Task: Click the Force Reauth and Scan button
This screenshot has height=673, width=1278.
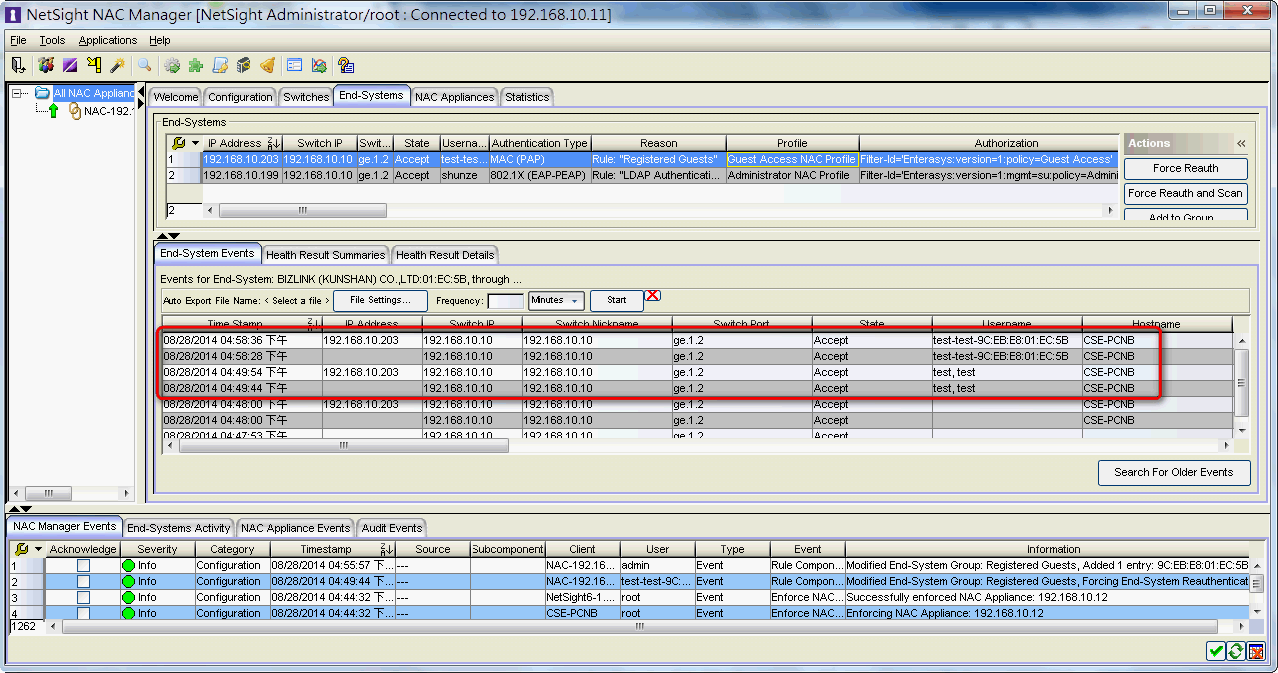Action: pyautogui.click(x=1186, y=193)
